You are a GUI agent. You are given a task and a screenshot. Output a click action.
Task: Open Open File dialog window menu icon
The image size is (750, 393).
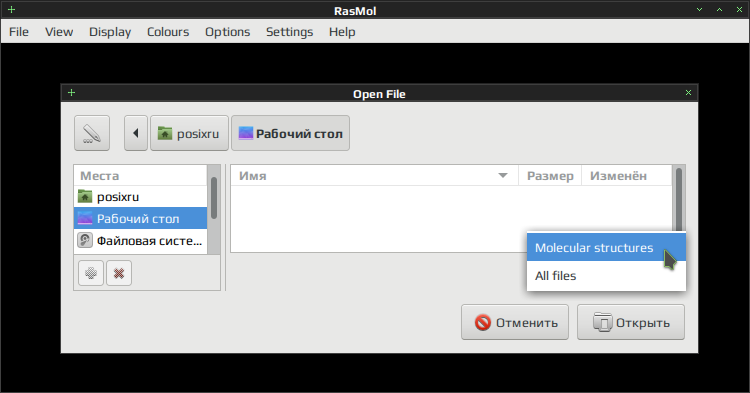[x=71, y=93]
